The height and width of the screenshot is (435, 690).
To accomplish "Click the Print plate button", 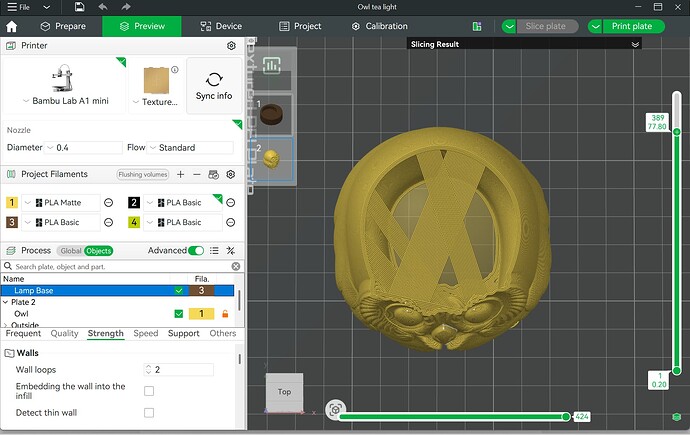I will 632,26.
